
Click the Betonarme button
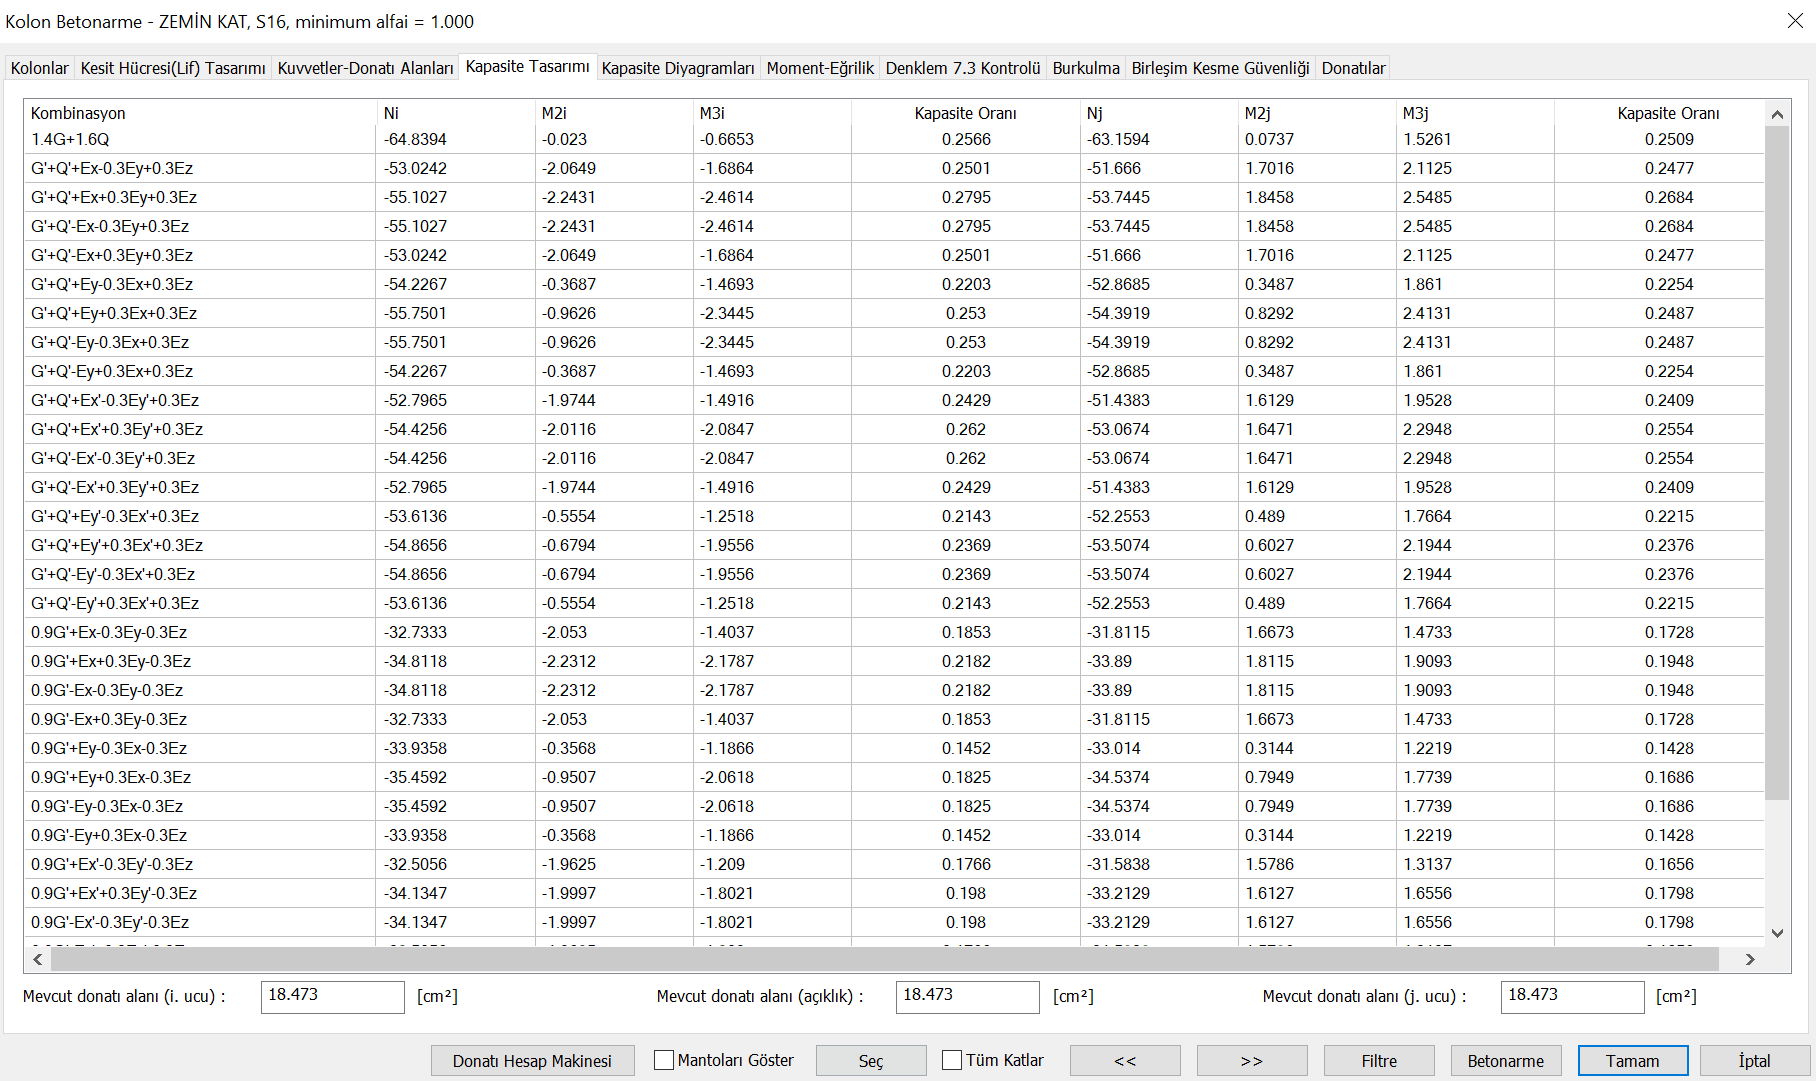click(x=1505, y=1060)
